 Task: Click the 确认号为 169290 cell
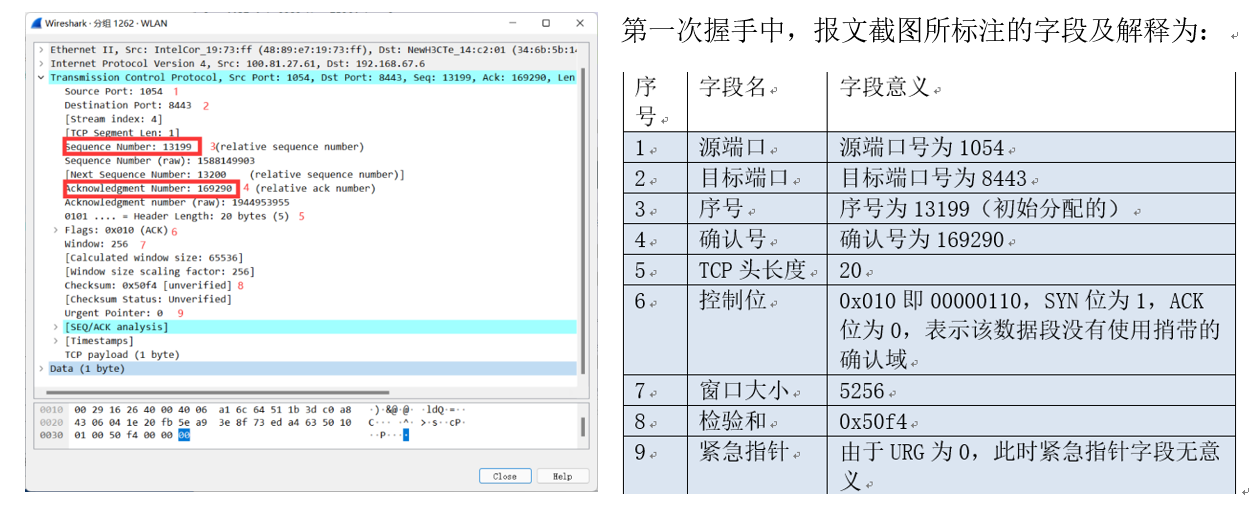(1031, 239)
